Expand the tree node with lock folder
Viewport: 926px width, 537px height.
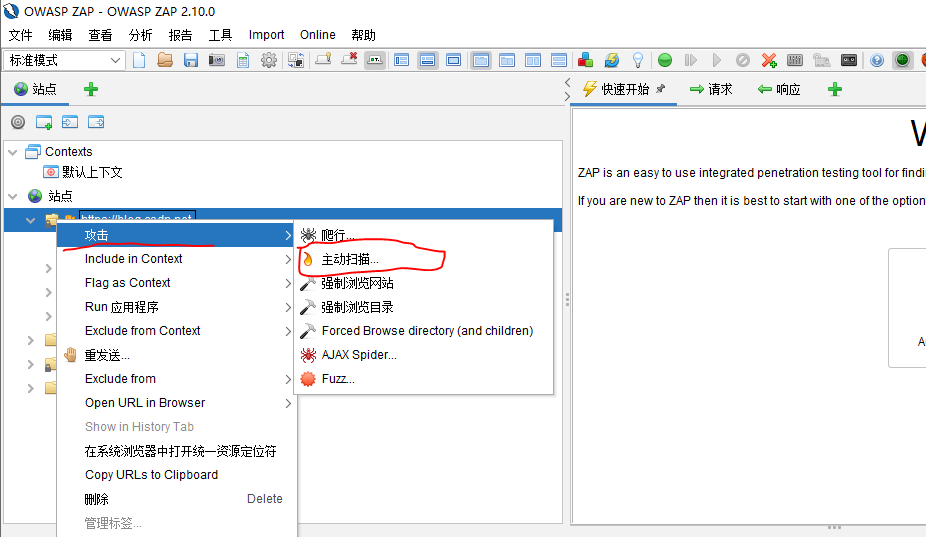point(31,364)
